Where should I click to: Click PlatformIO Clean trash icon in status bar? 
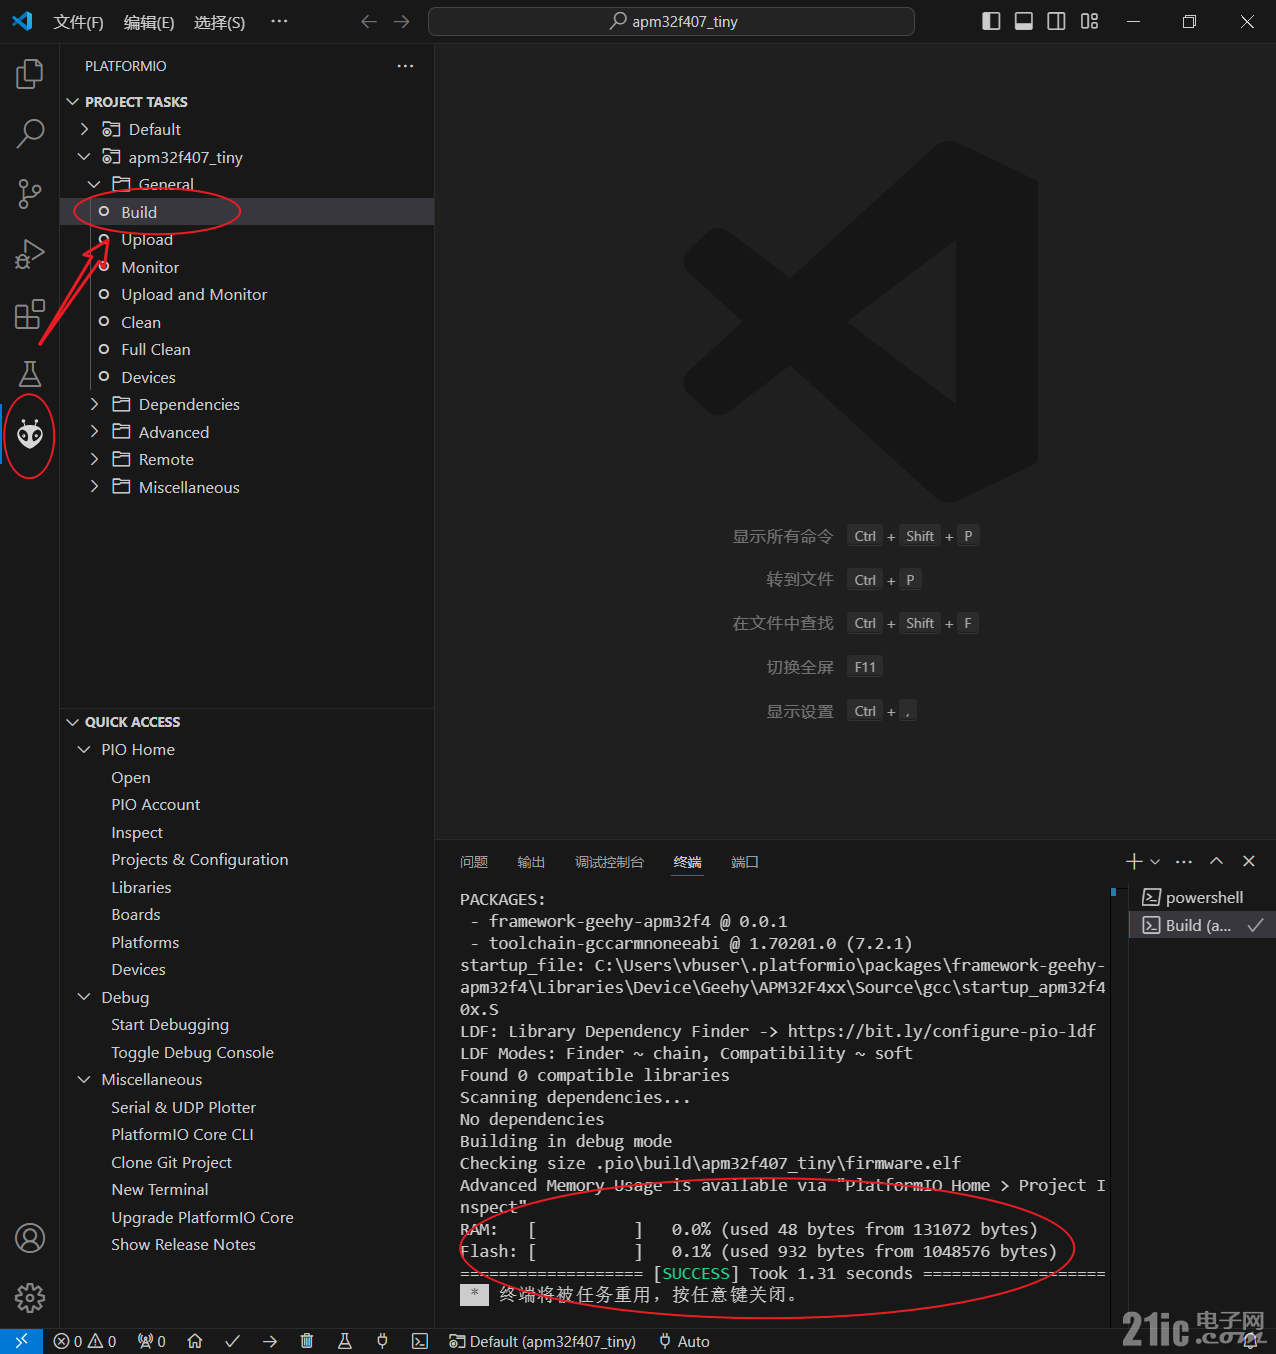coord(307,1341)
